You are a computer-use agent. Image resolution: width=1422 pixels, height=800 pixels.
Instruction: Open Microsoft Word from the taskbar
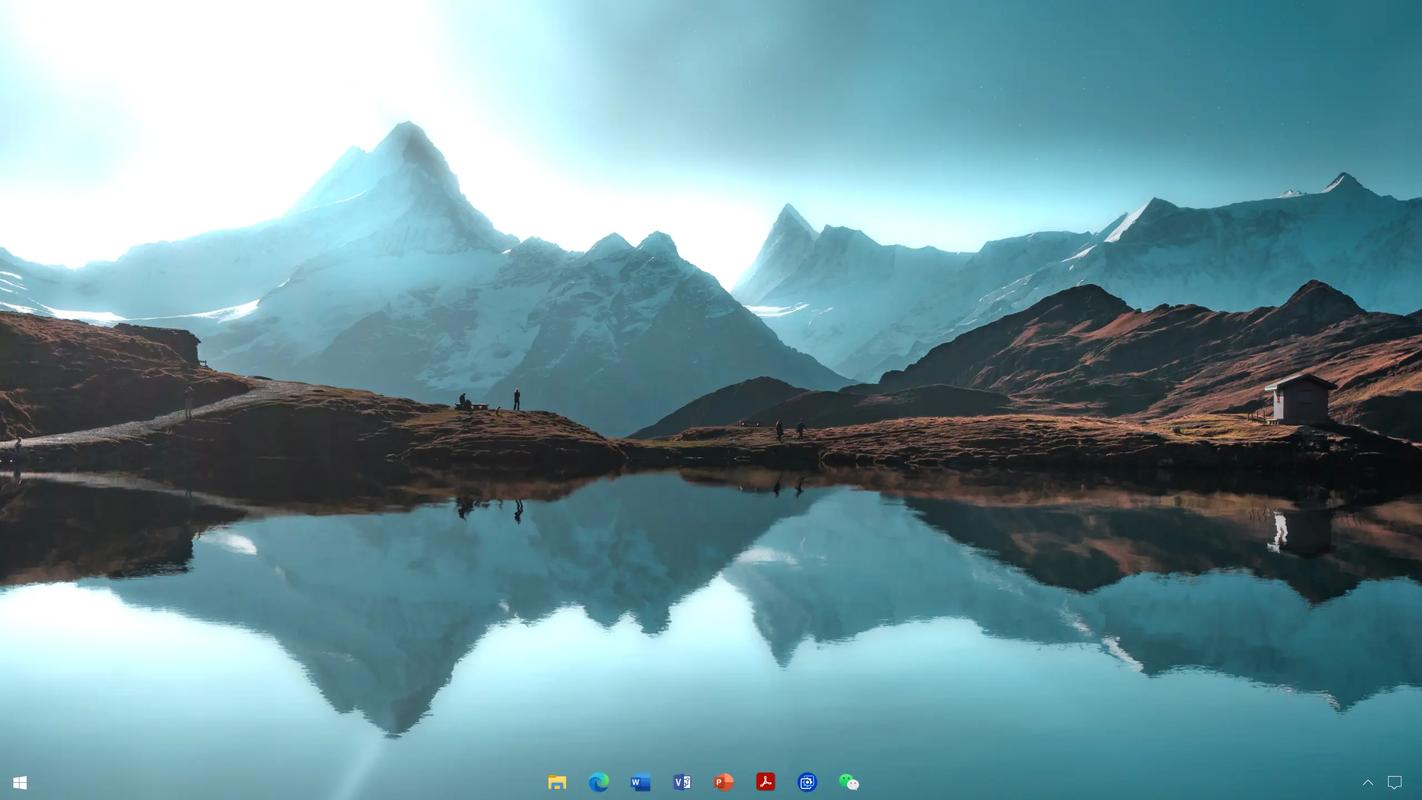click(640, 782)
